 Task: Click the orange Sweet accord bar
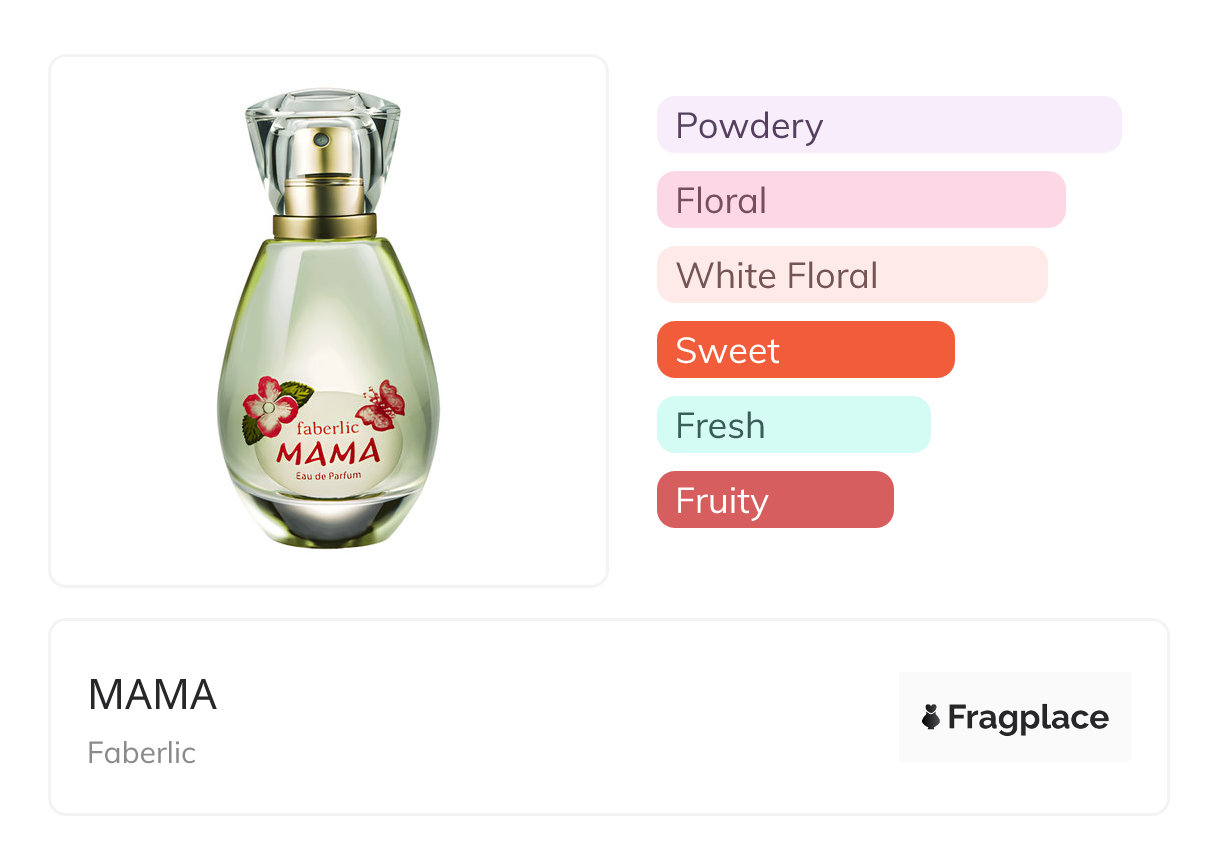coord(805,350)
